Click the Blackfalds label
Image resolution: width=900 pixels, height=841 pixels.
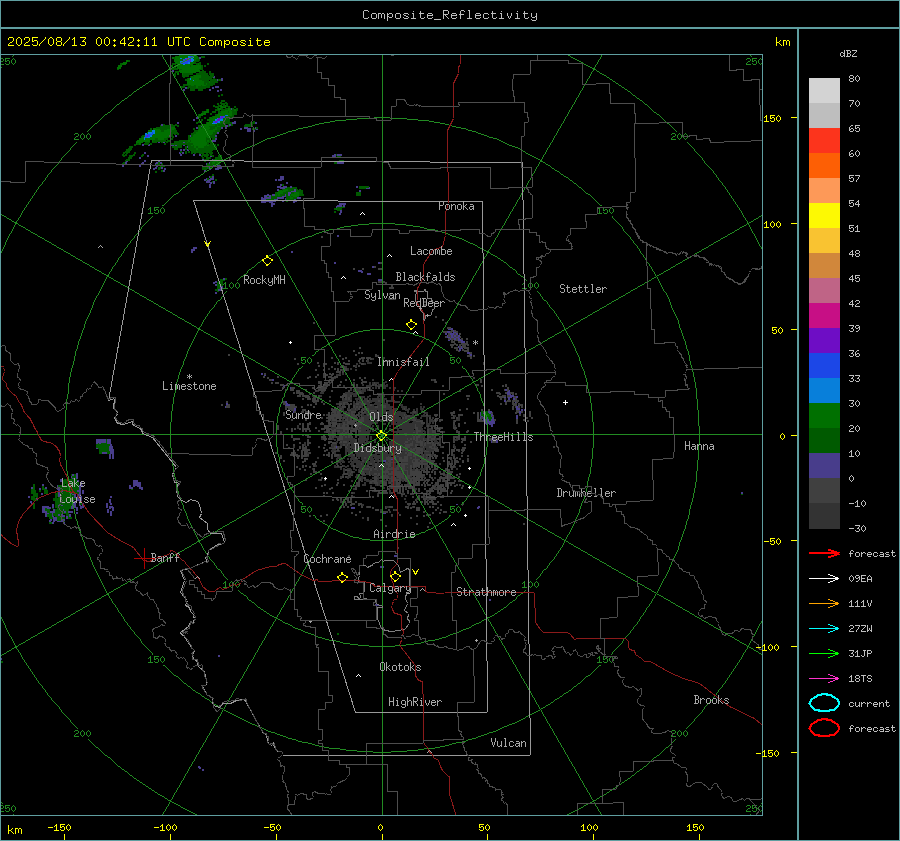click(425, 277)
